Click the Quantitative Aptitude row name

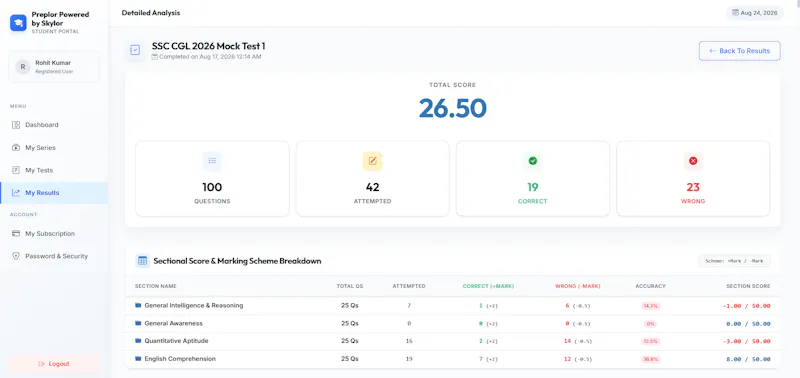(x=177, y=341)
